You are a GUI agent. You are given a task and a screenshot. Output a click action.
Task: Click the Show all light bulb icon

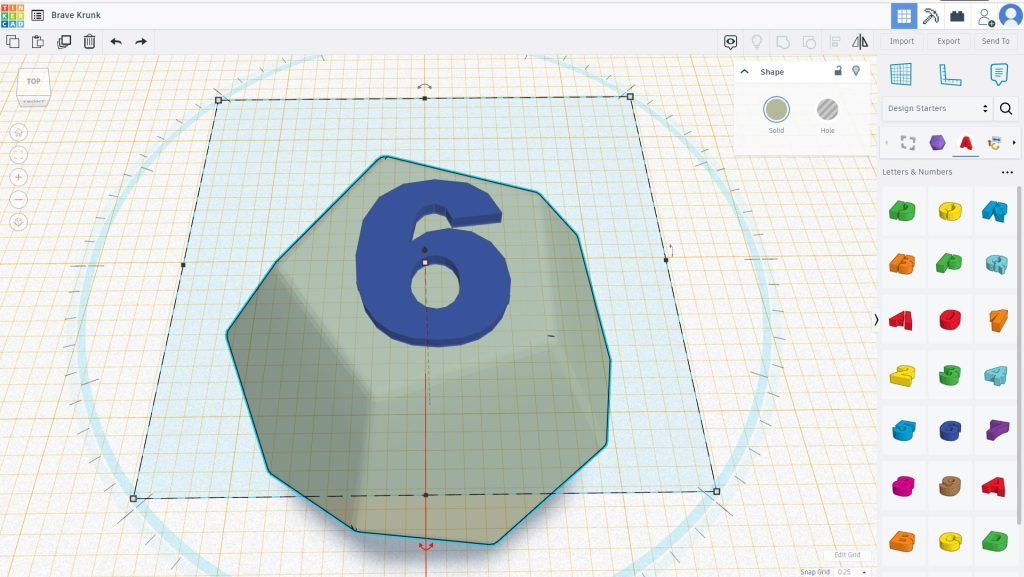click(x=757, y=42)
